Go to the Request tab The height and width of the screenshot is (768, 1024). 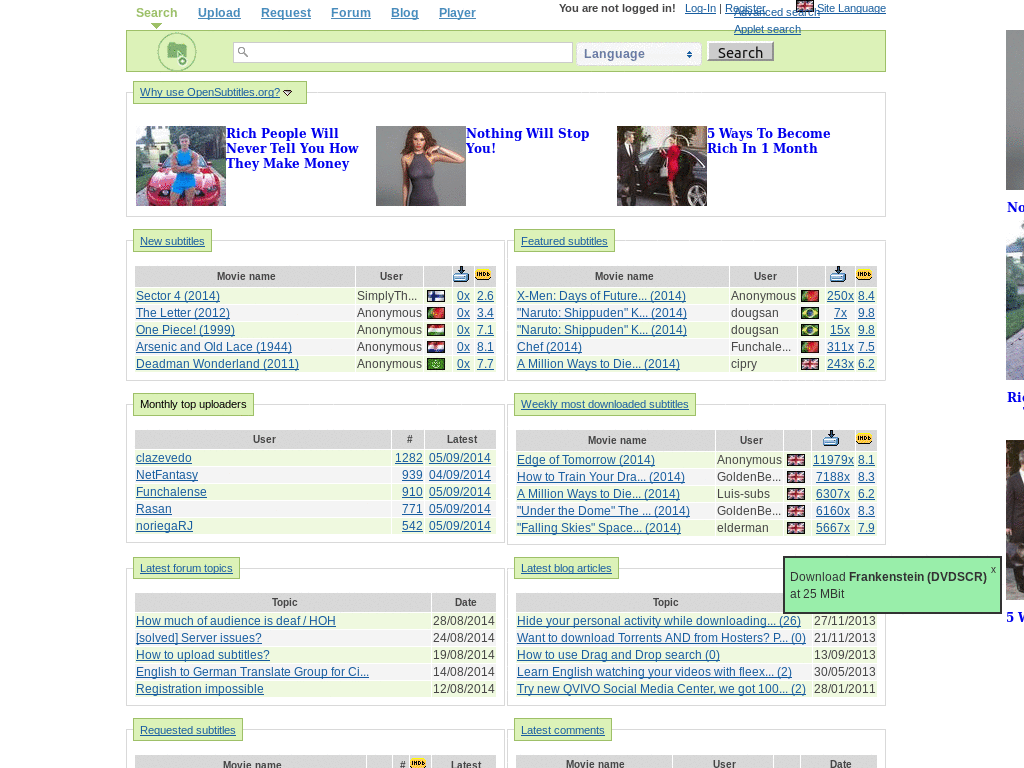click(x=286, y=12)
